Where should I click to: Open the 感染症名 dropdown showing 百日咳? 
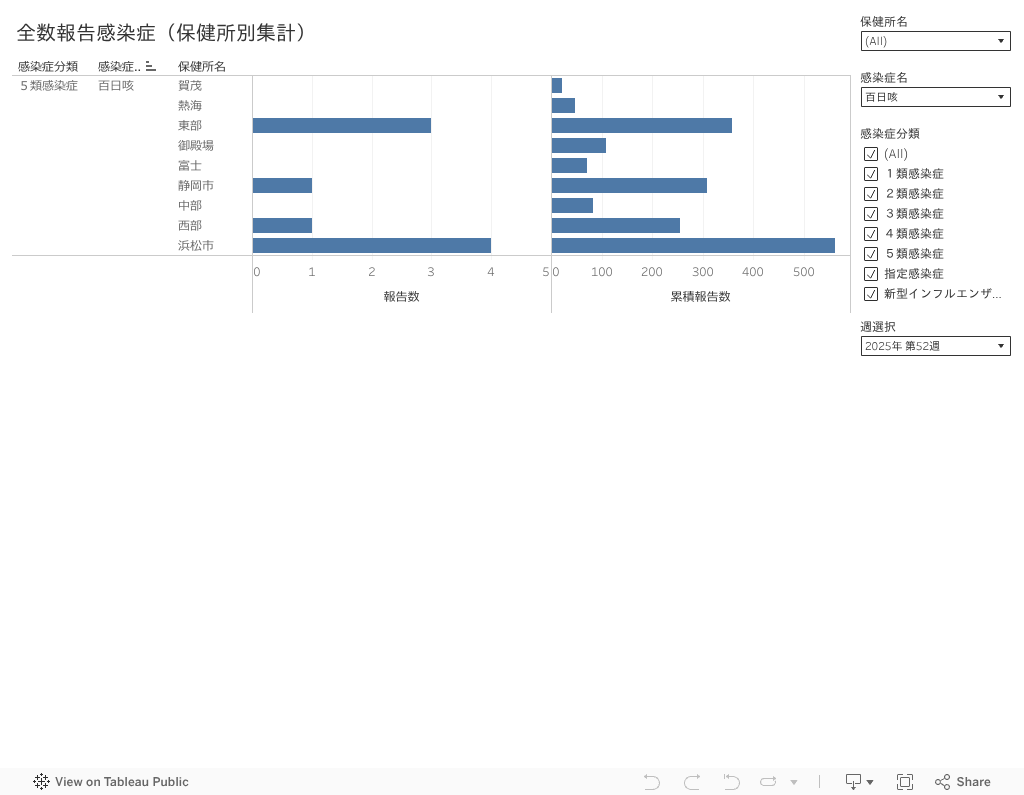[935, 97]
